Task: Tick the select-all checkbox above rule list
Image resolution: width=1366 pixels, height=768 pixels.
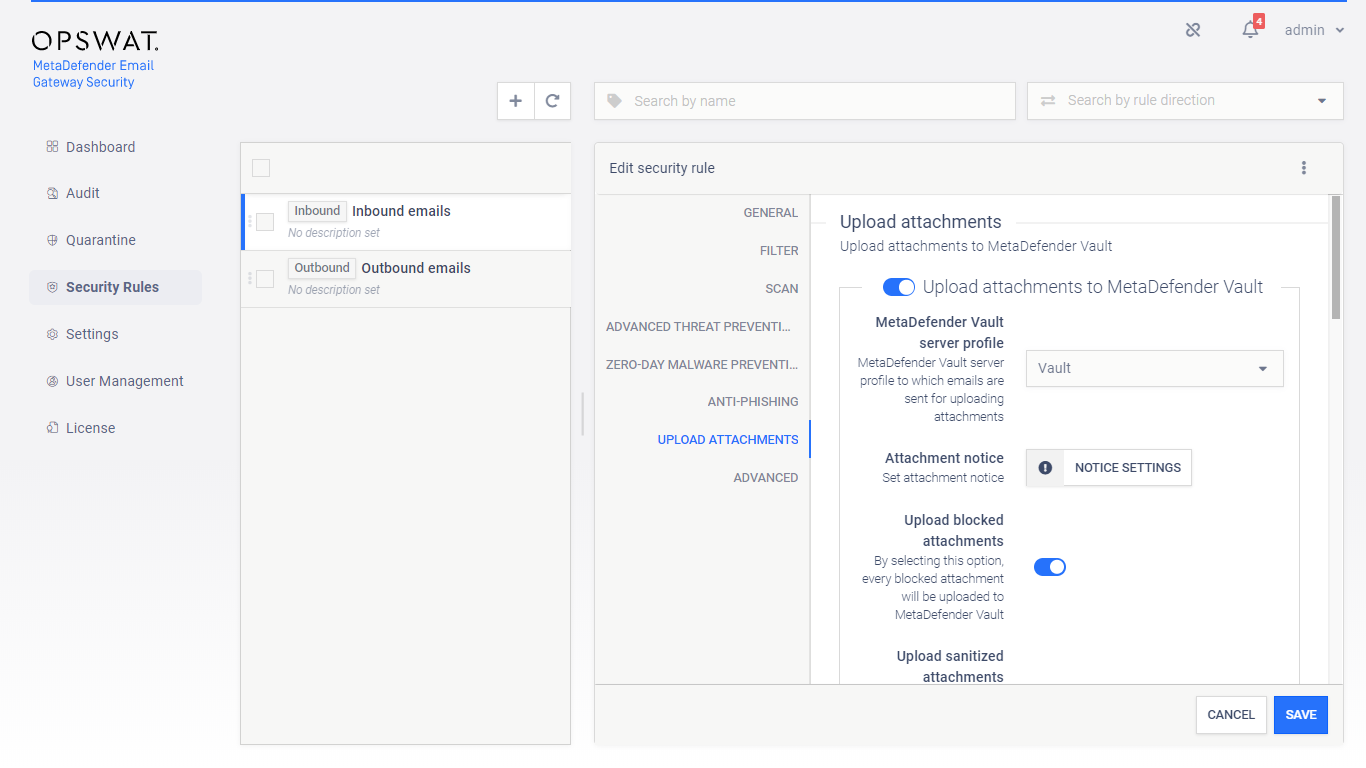Action: (x=261, y=168)
